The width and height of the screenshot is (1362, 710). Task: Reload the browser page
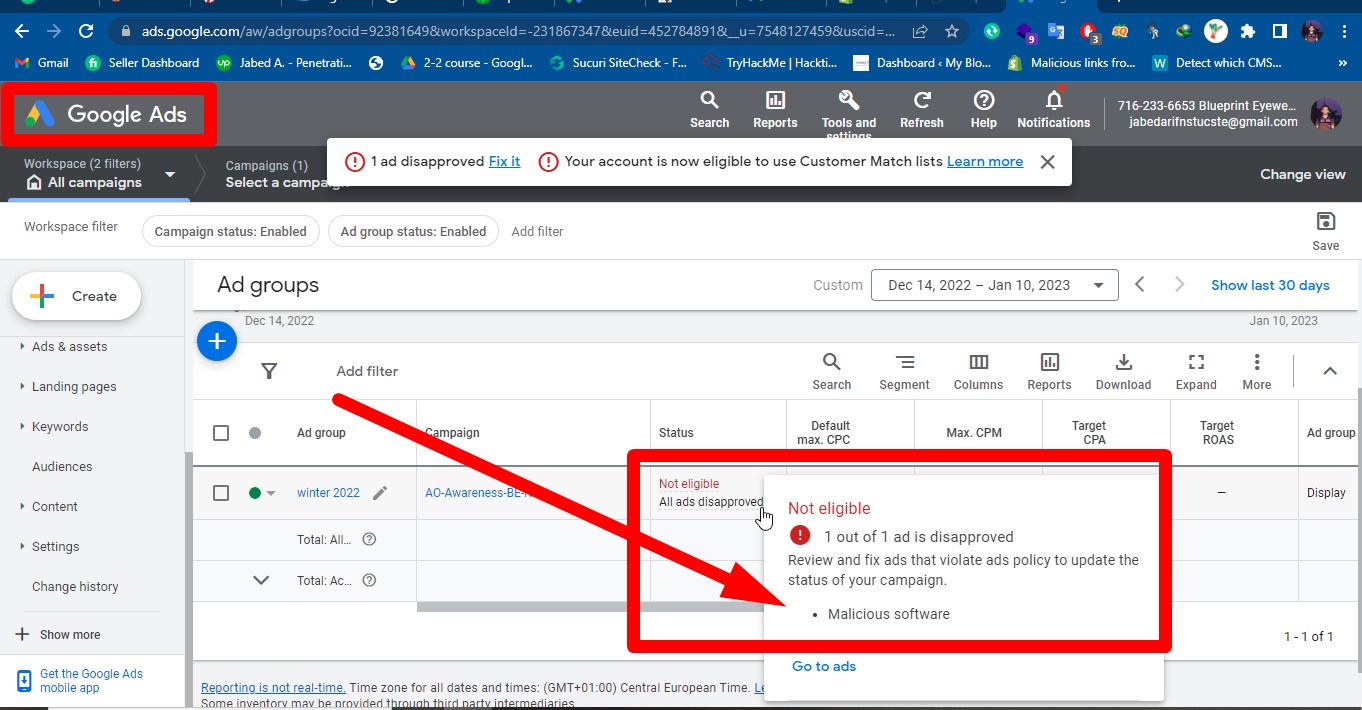86,31
